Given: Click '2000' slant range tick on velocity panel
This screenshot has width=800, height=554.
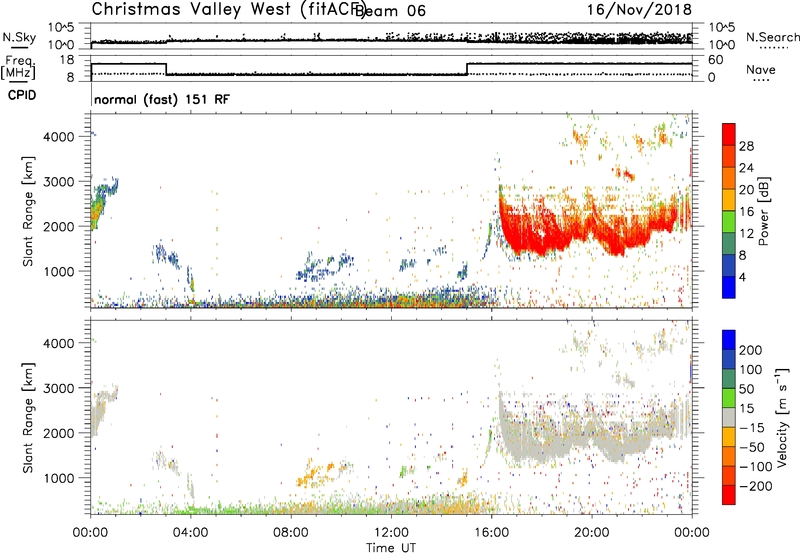Looking at the screenshot, I should (58, 433).
